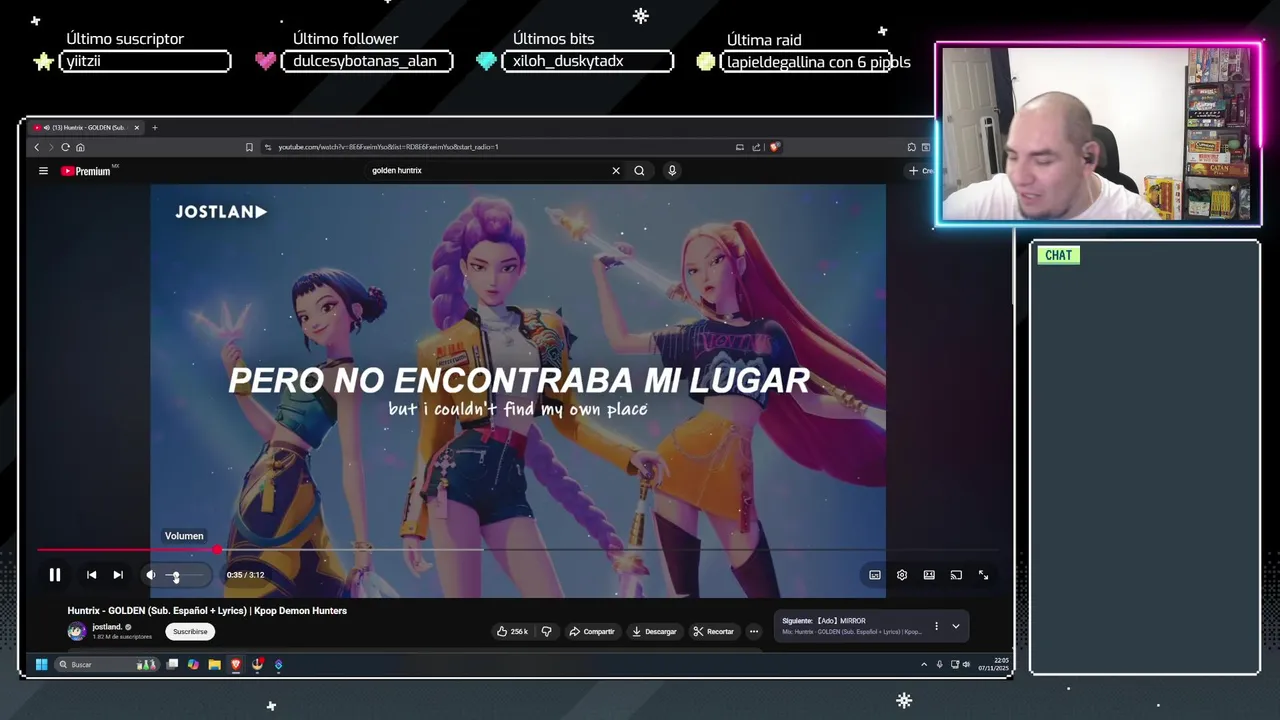
Task: Open the jostland channel name
Action: coord(107,627)
